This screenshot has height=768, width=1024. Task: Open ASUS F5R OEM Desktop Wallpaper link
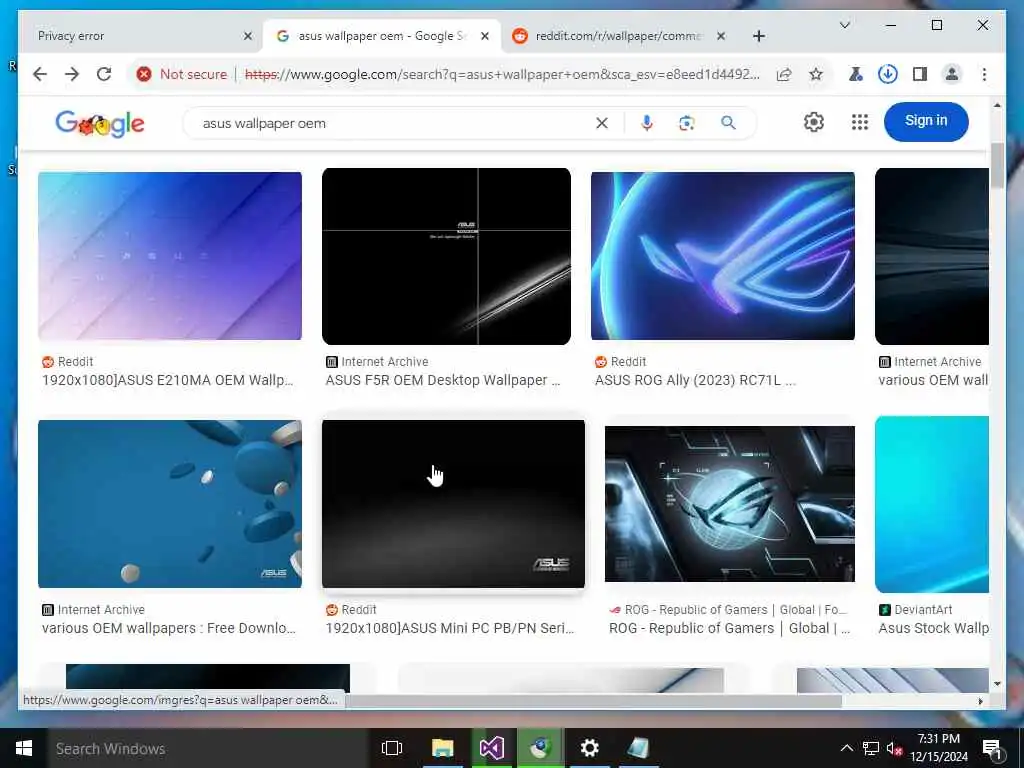point(443,380)
